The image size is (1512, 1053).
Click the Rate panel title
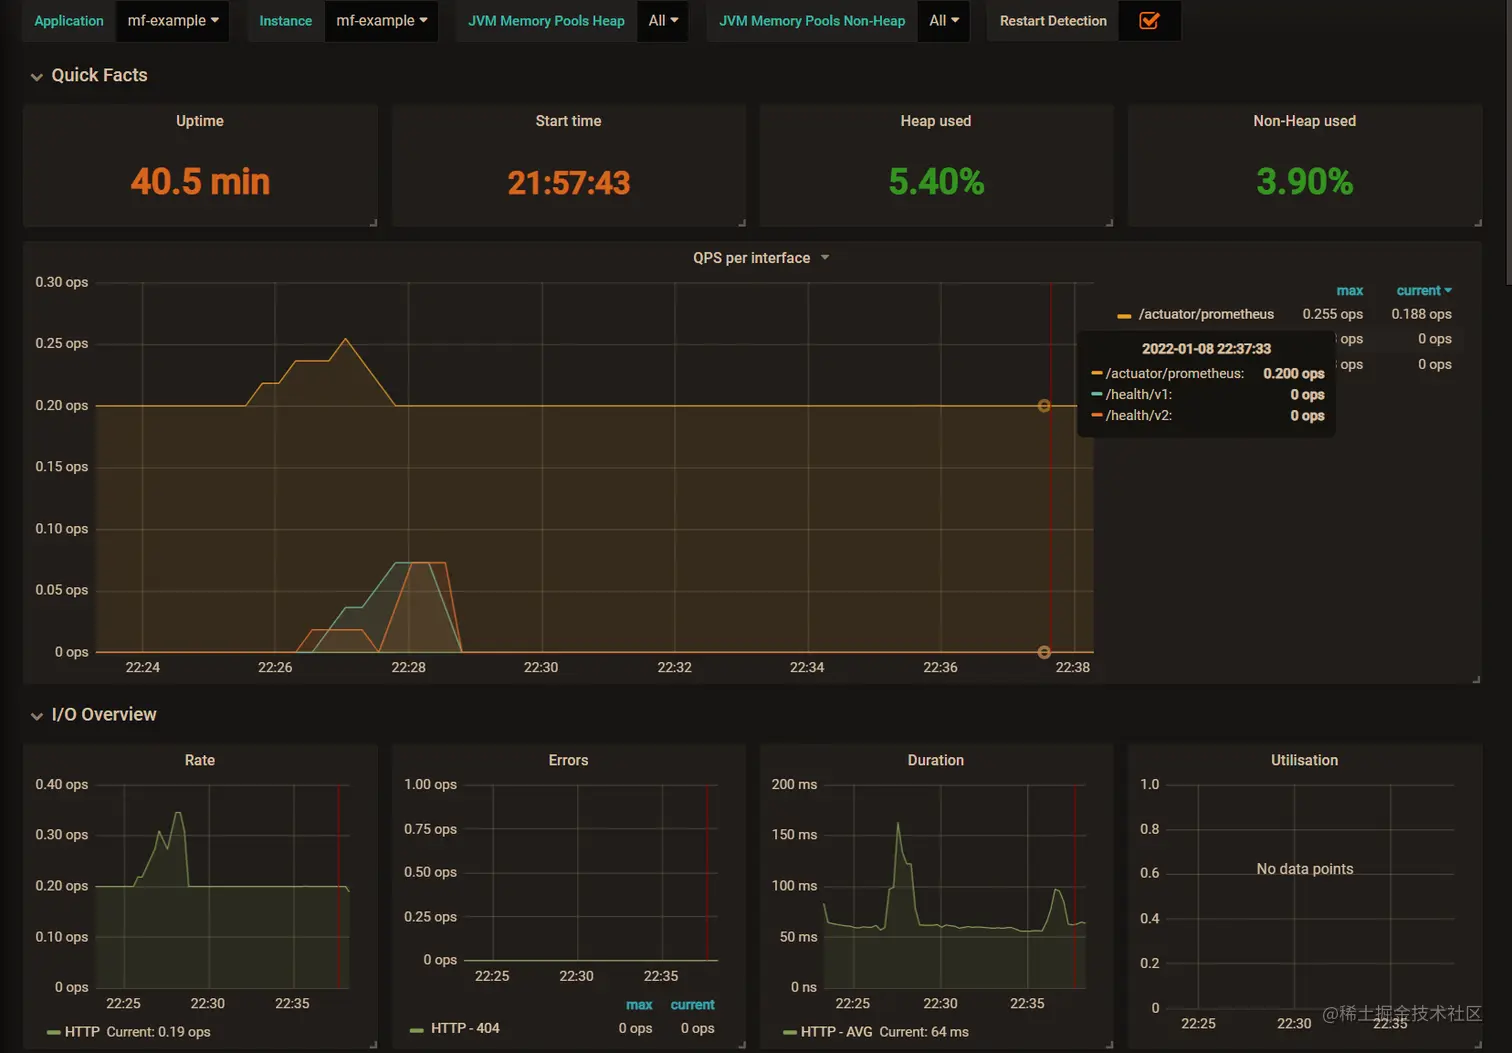[200, 760]
